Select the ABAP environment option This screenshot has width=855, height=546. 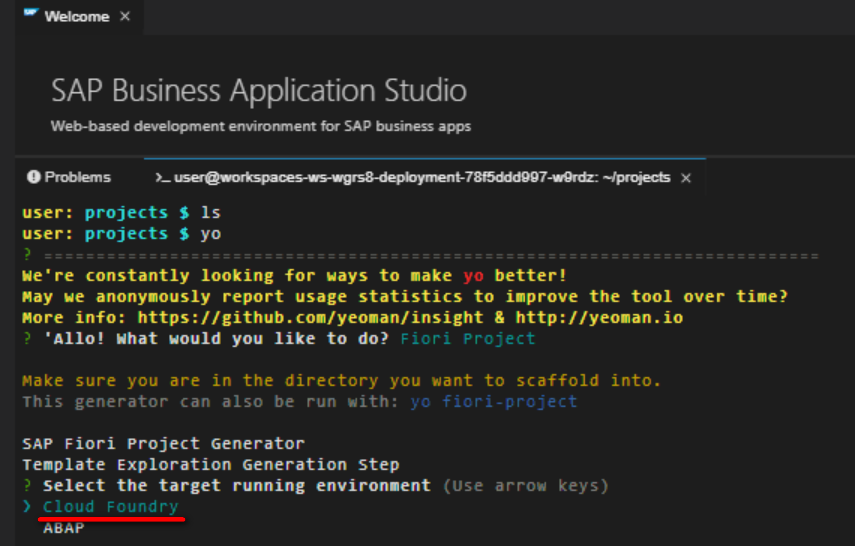[x=64, y=528]
